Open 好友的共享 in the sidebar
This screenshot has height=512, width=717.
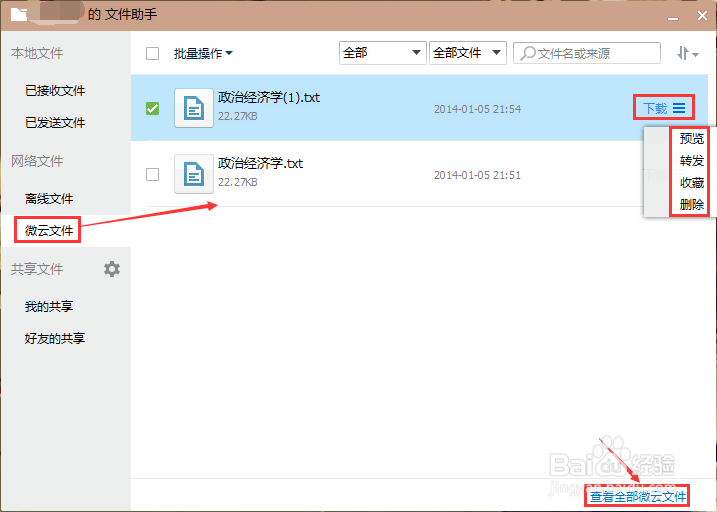pyautogui.click(x=55, y=338)
